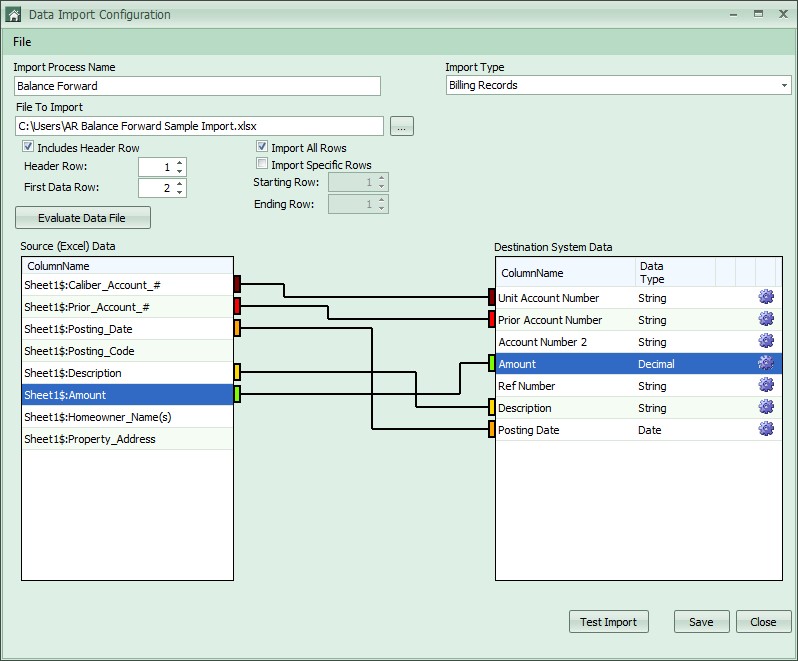The width and height of the screenshot is (798, 661).
Task: Click gear icon for Unit Account Number row
Action: pyautogui.click(x=766, y=297)
